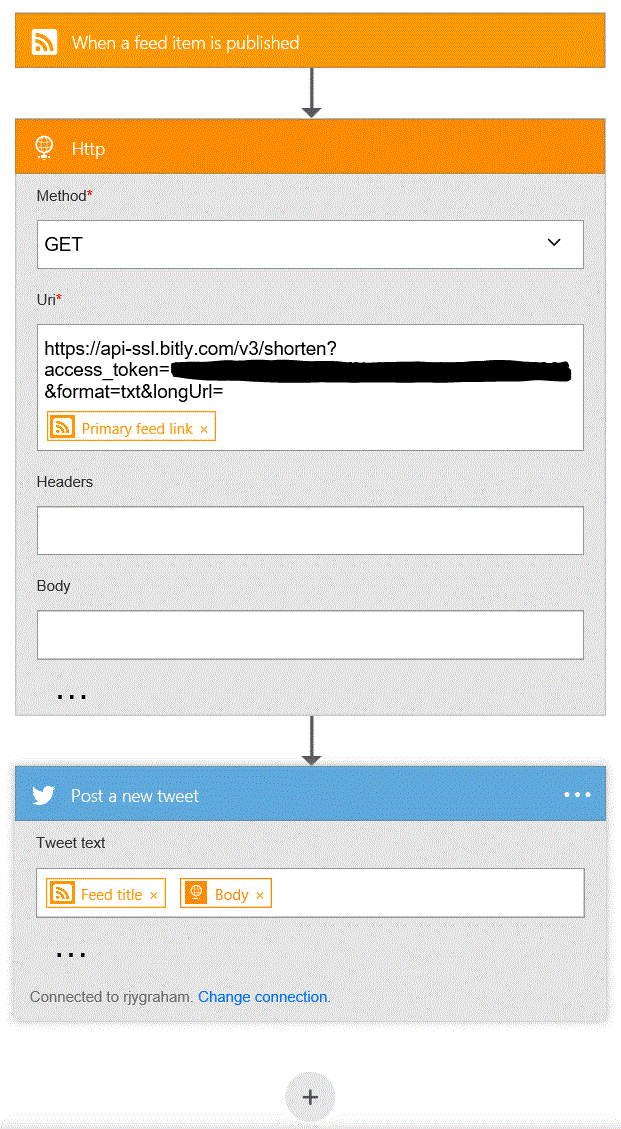Select the When a feed item is published step

point(310,42)
